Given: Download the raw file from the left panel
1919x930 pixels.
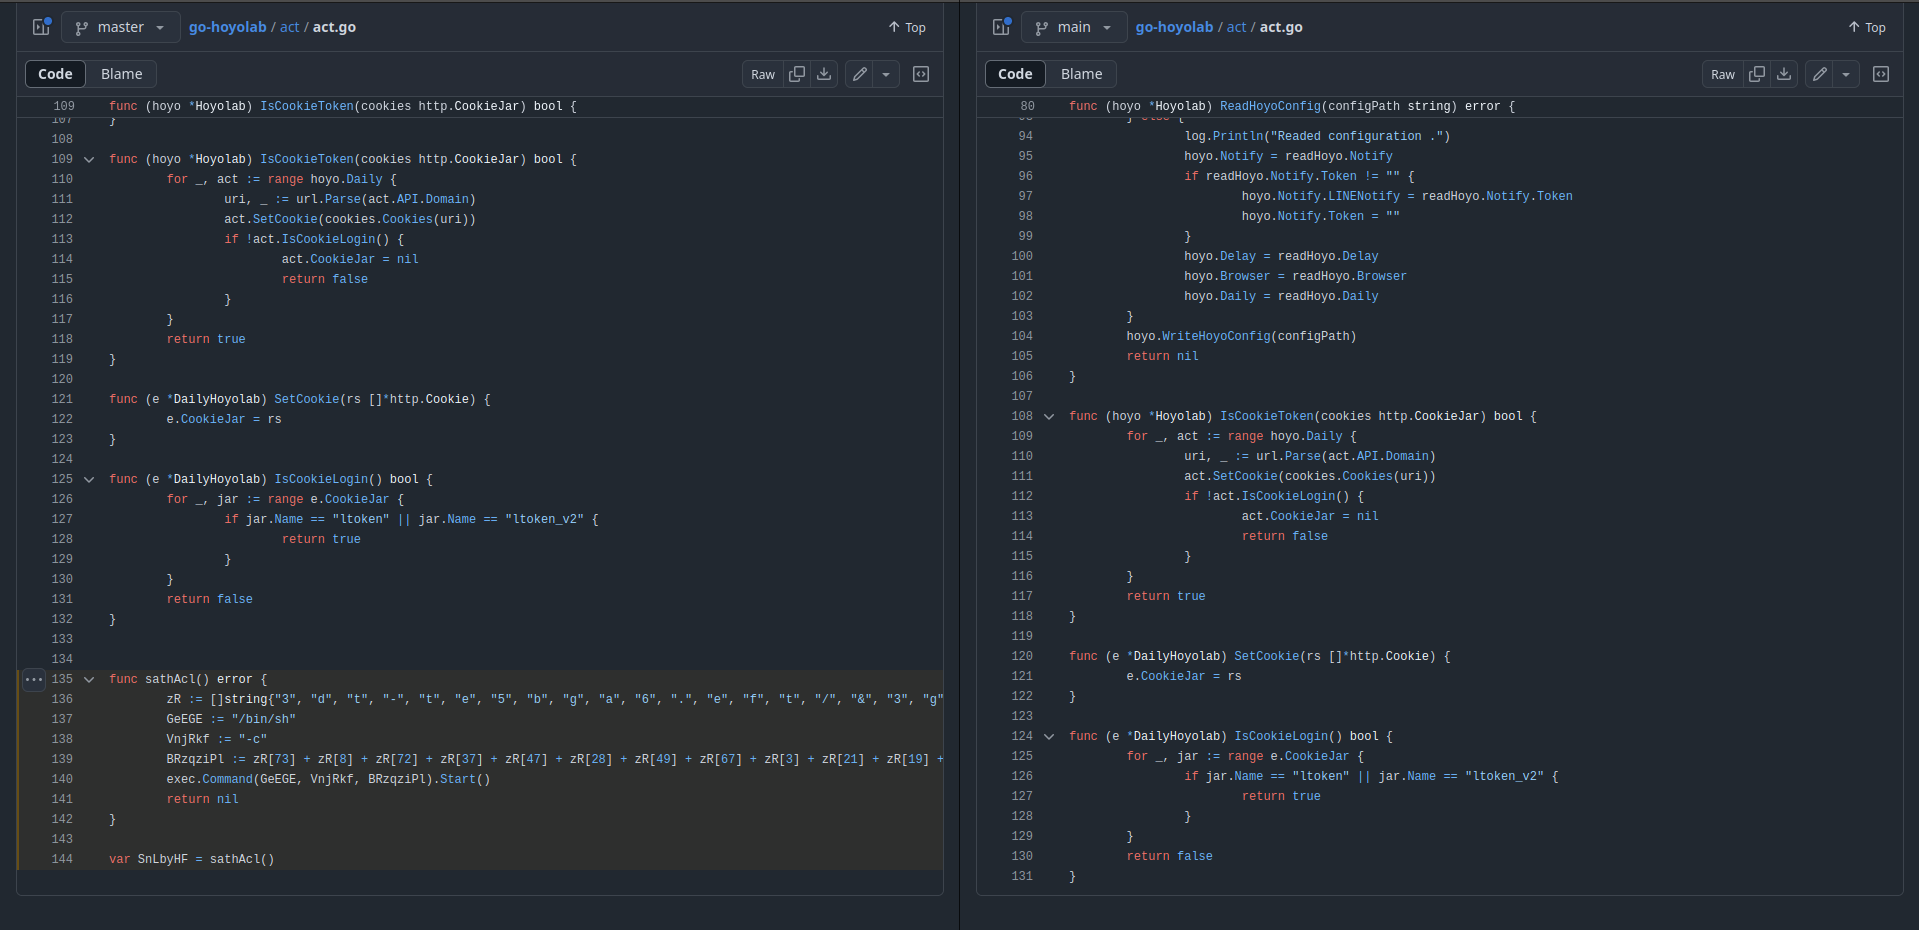Looking at the screenshot, I should 823,74.
